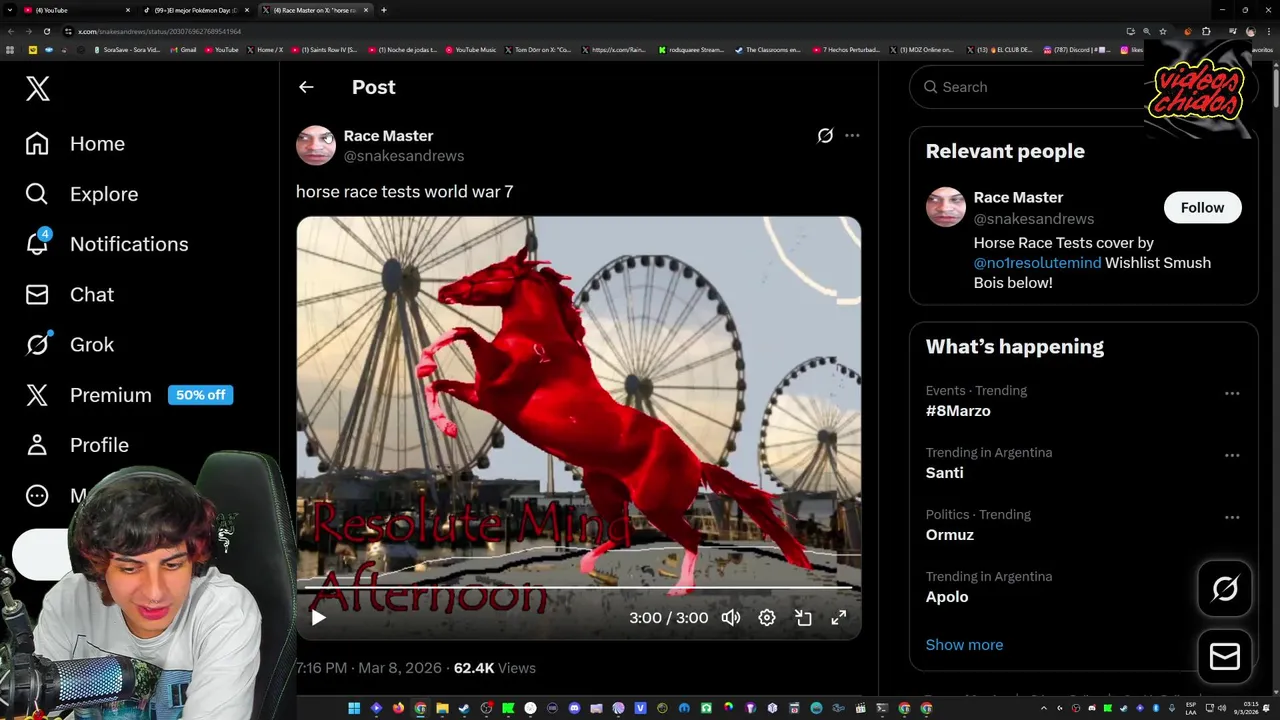This screenshot has width=1280, height=720.
Task: Open more options for #8Marzo trend
Action: (x=1232, y=394)
